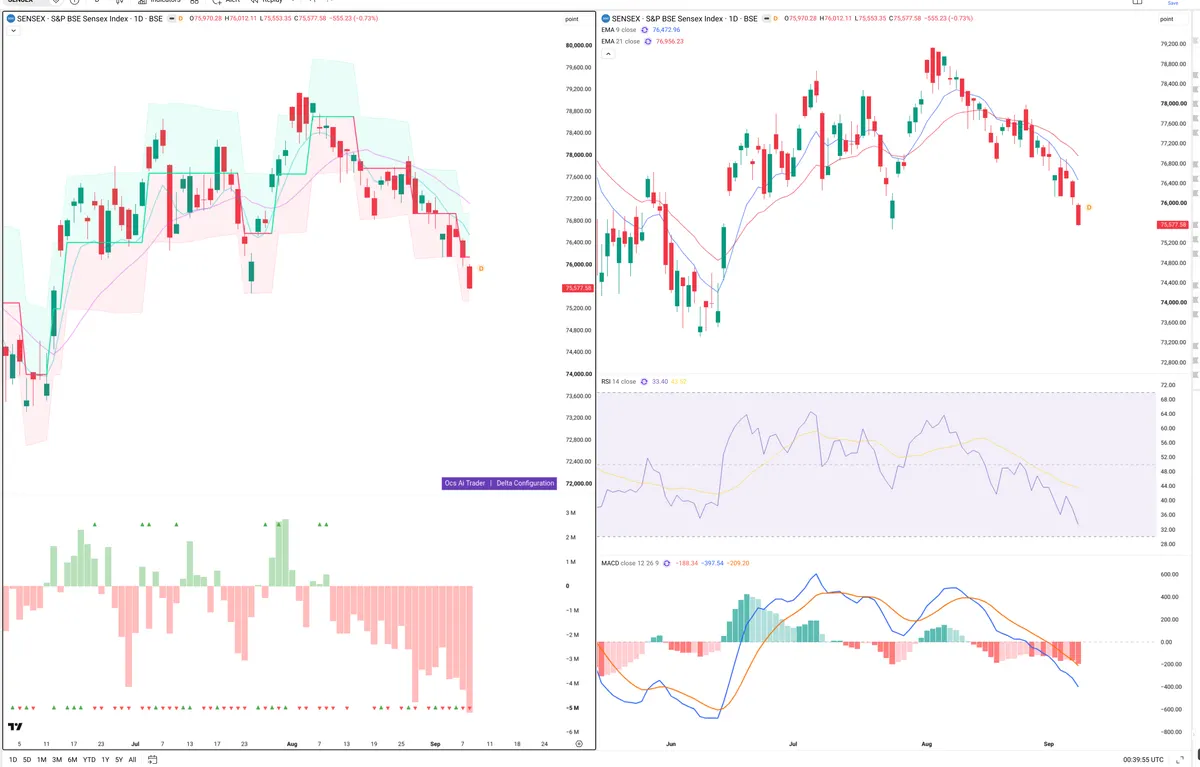
Task: Click SENSEX symbol logo in right chart
Action: pyautogui.click(x=606, y=19)
